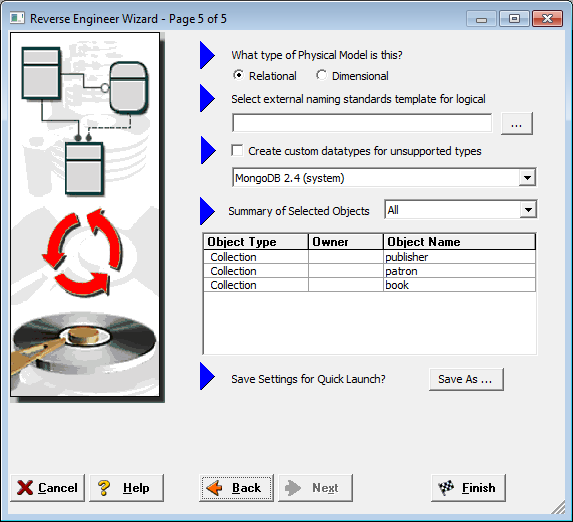Click the Save As ... button

(466, 379)
